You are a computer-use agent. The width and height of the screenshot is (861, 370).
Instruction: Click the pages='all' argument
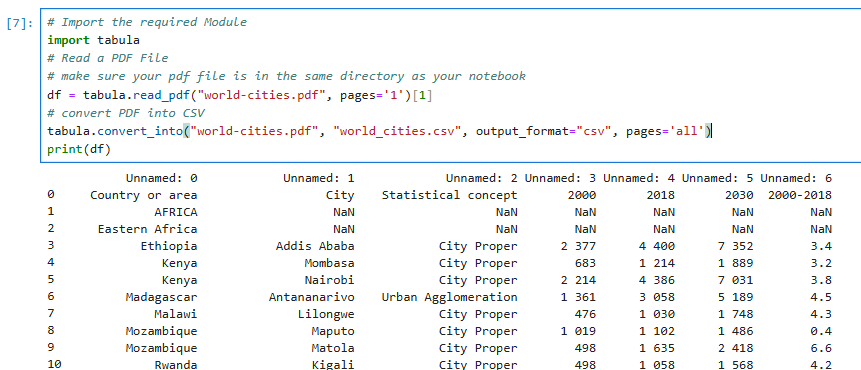coord(665,131)
